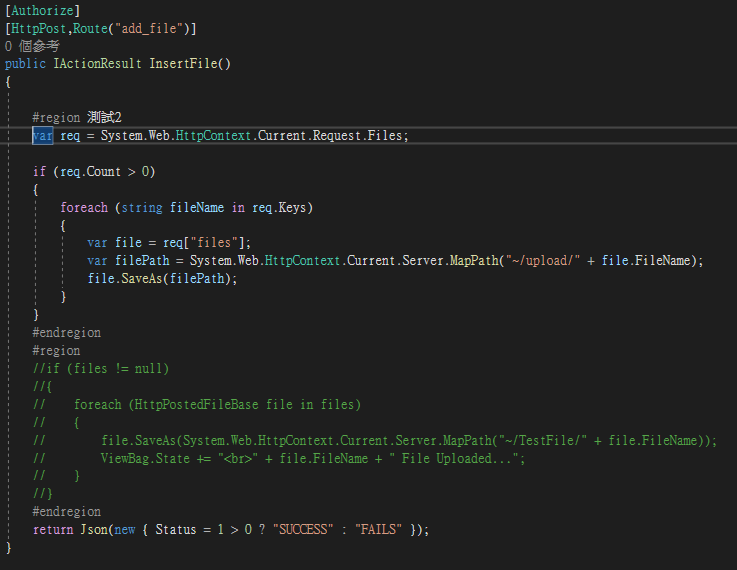Click 'Status' in the return statement
Viewport: 737px width, 570px height.
(x=176, y=530)
